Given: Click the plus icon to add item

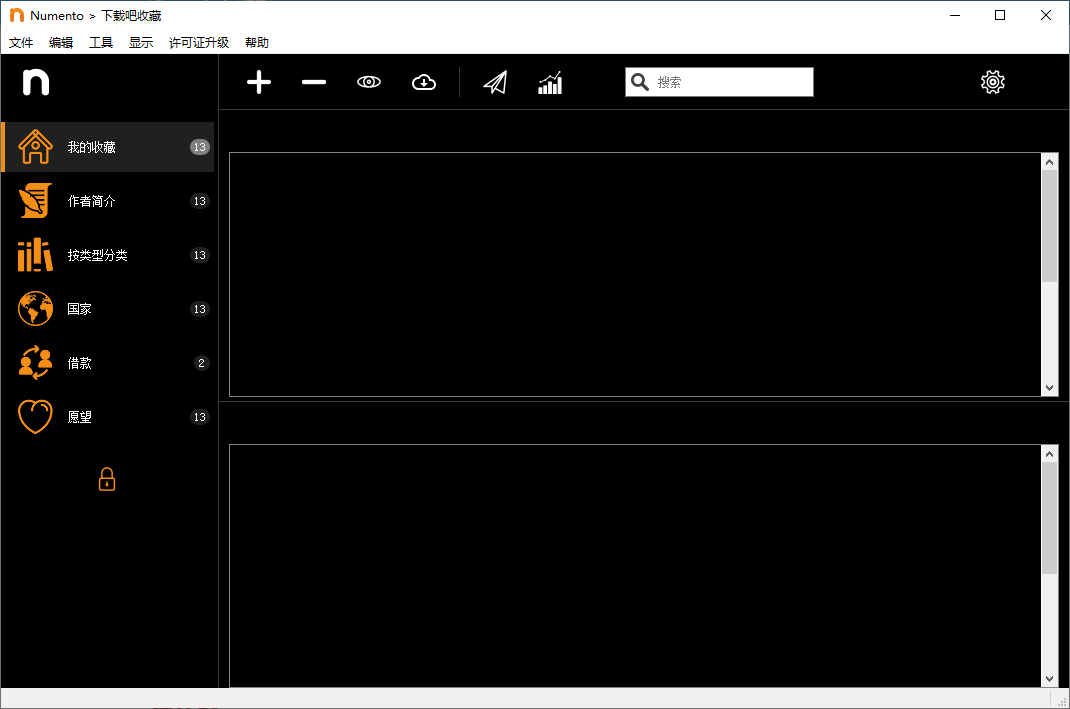Looking at the screenshot, I should click(x=259, y=83).
